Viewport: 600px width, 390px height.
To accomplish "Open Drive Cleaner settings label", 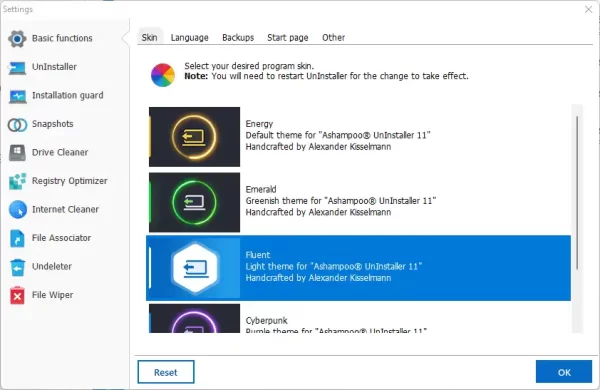I will 60,152.
